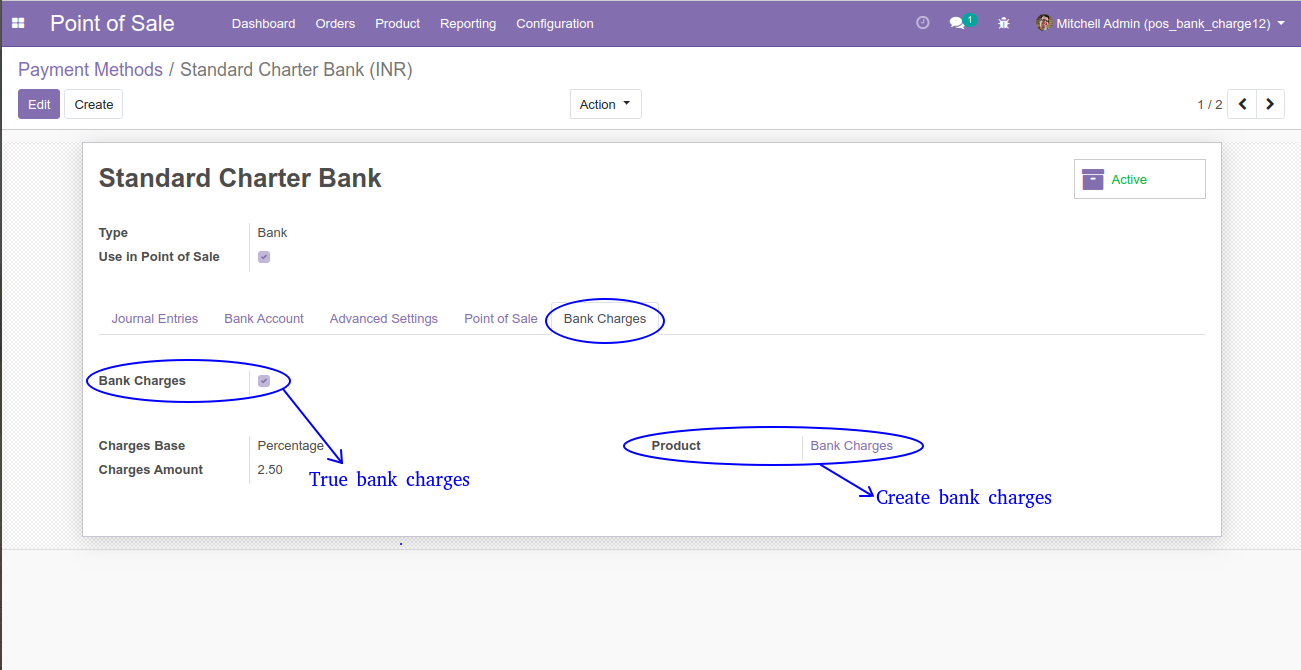Go to the next record arrow
This screenshot has width=1301, height=670.
pyautogui.click(x=1271, y=104)
